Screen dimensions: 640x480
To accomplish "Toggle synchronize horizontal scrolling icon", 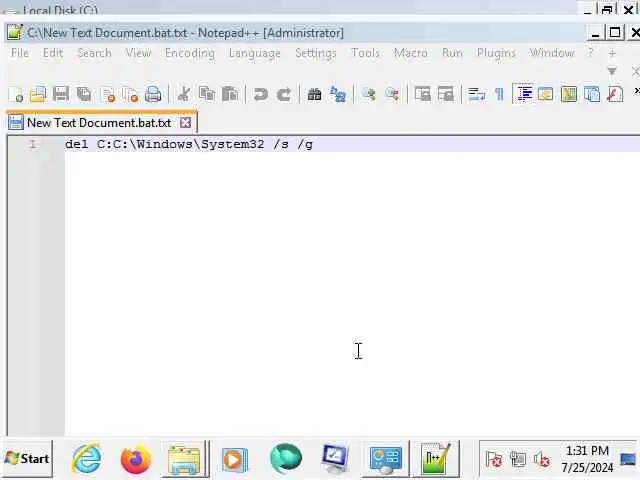I will [x=446, y=94].
